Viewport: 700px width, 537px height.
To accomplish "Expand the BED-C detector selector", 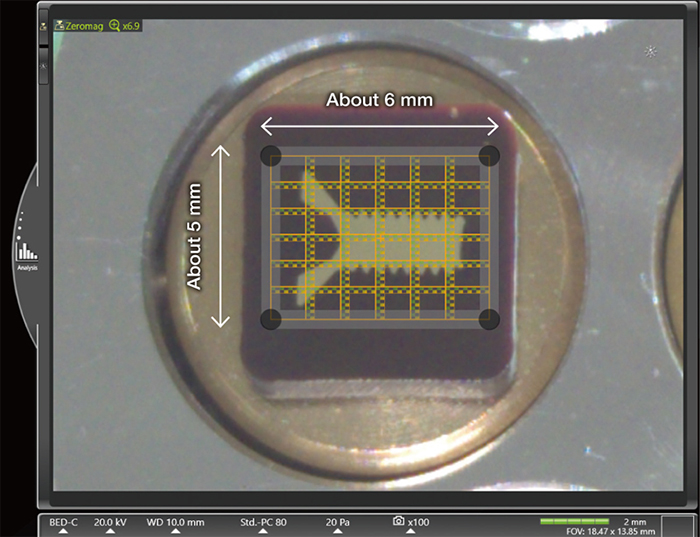I will pos(63,524).
